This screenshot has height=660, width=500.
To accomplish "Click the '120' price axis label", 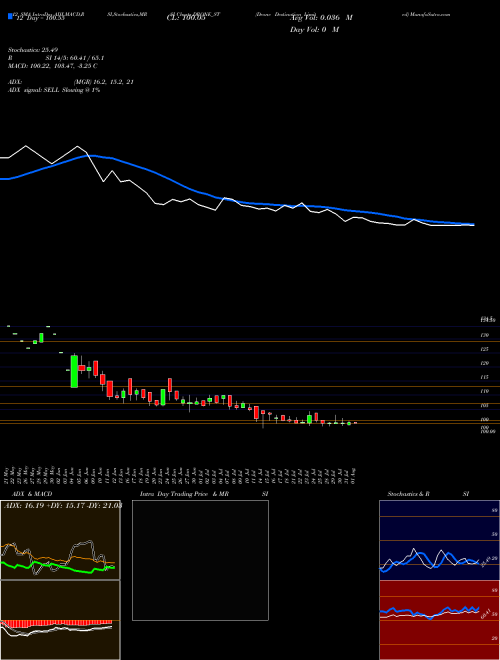I will tap(485, 363).
